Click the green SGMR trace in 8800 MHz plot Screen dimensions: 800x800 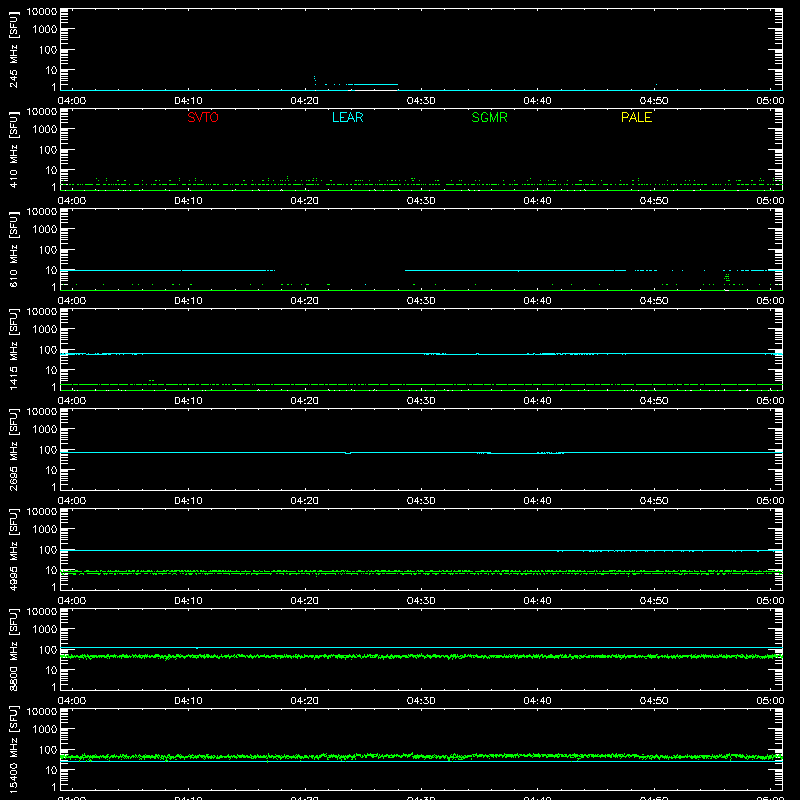point(421,656)
